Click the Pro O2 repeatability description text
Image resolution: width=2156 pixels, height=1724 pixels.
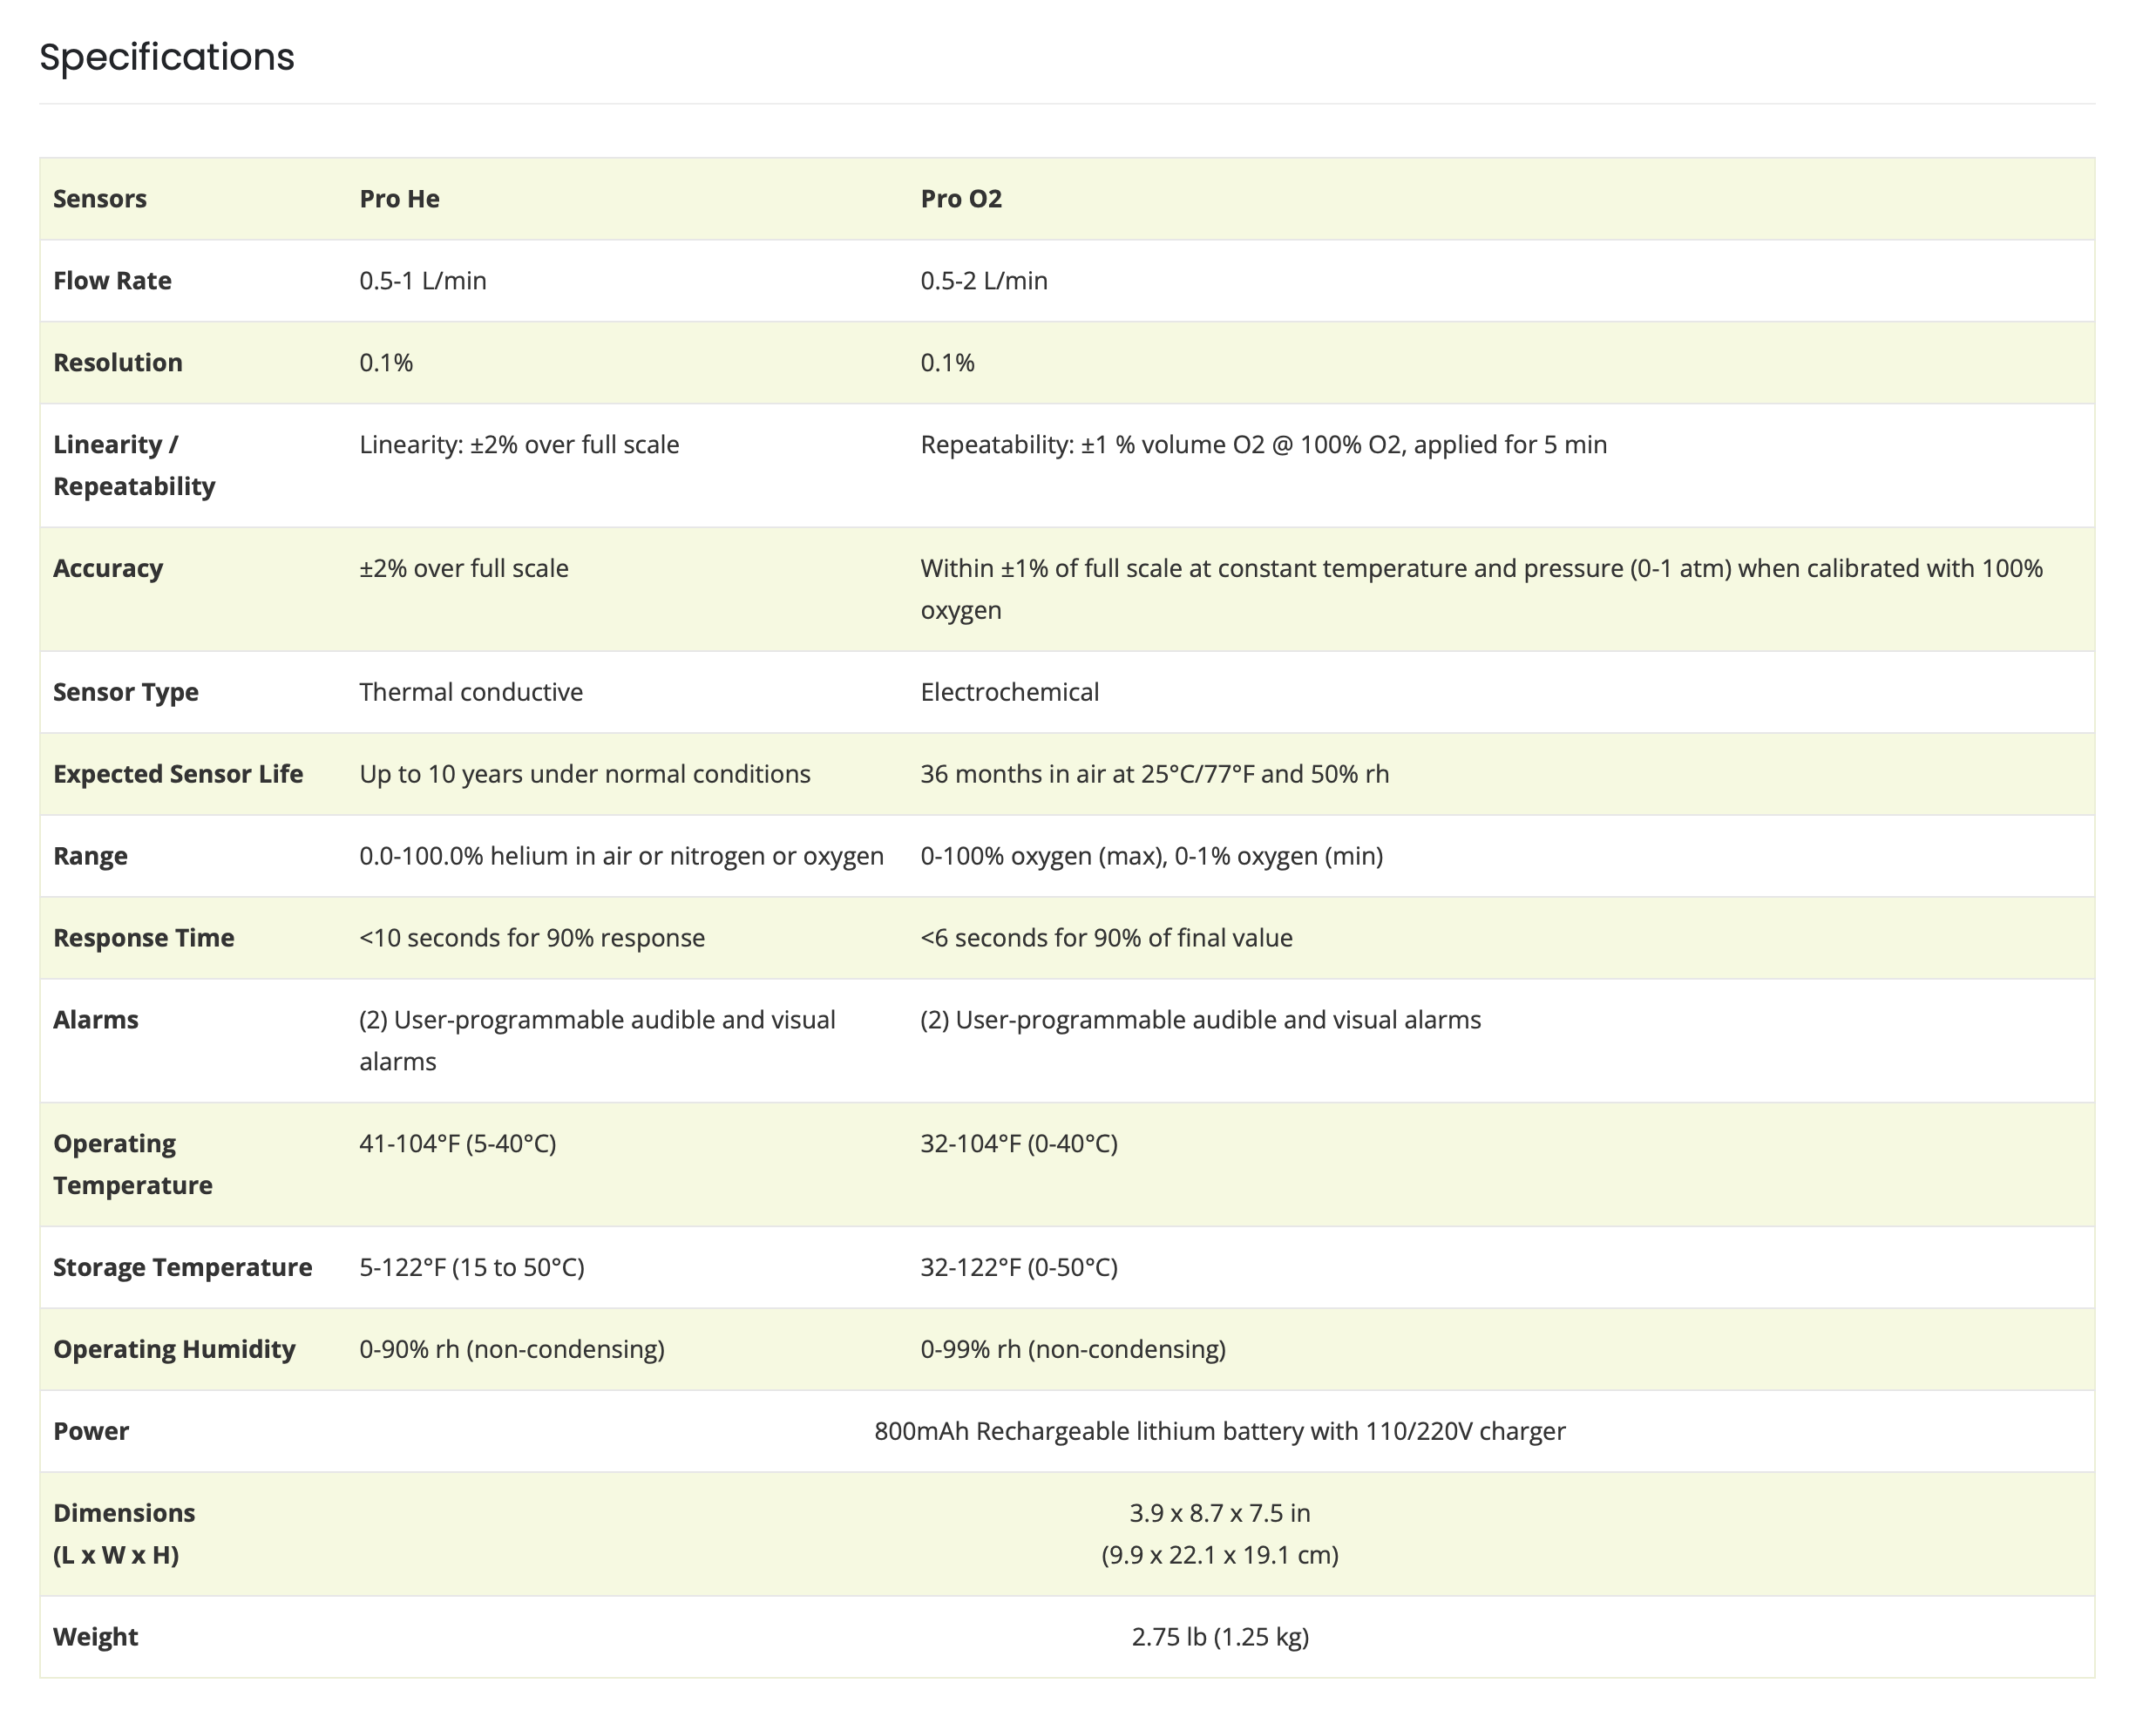1263,445
